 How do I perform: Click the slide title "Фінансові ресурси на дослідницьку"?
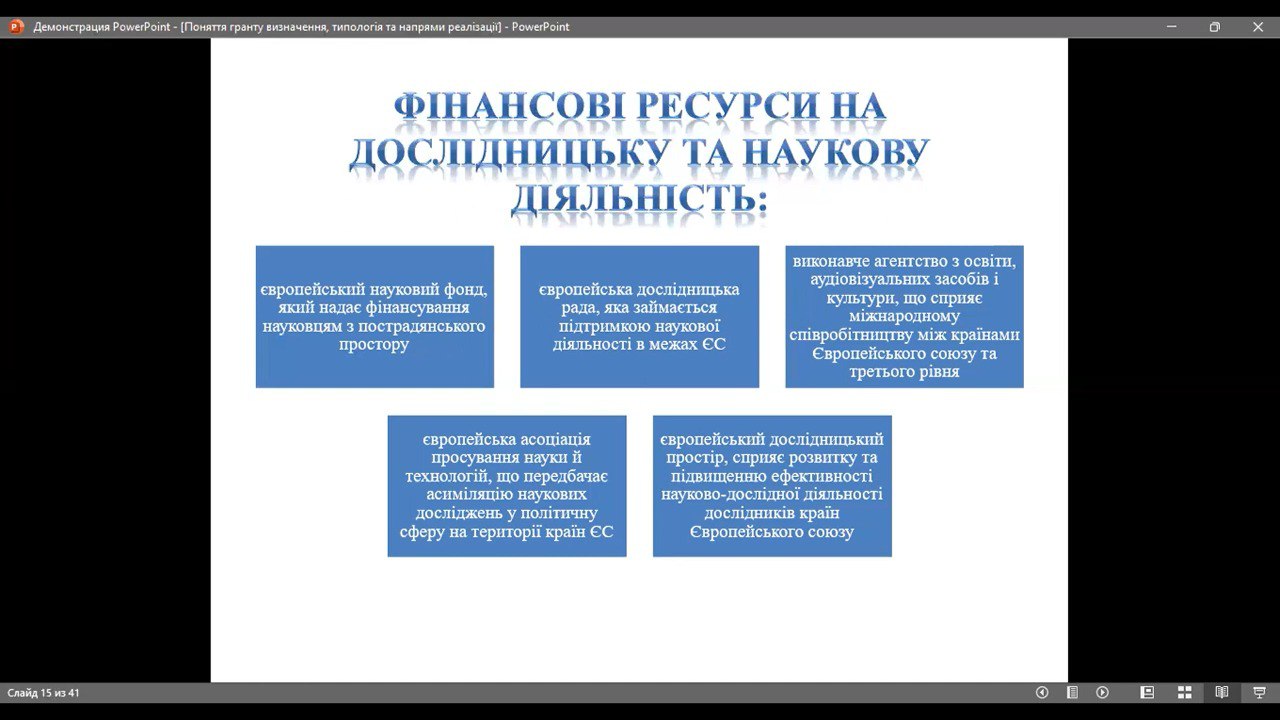(x=640, y=153)
